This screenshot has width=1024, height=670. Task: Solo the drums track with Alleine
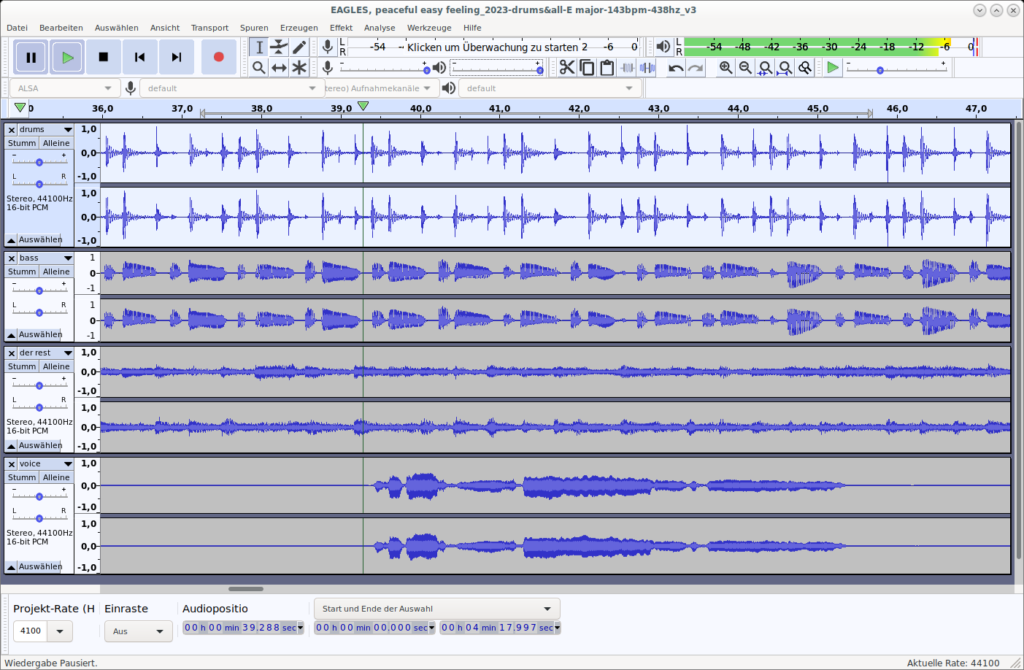(56, 143)
